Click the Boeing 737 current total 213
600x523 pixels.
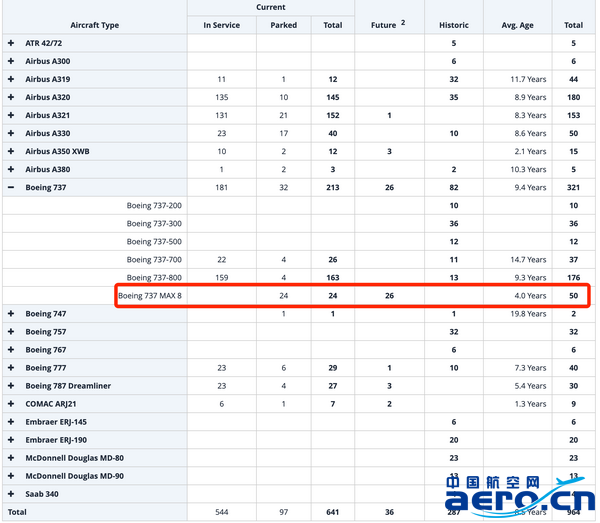[x=333, y=187]
